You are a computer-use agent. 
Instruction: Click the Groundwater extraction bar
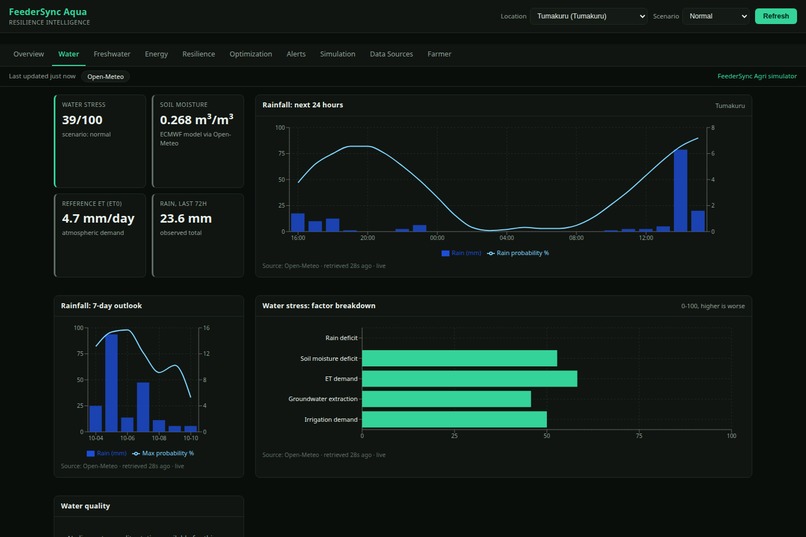click(x=447, y=399)
